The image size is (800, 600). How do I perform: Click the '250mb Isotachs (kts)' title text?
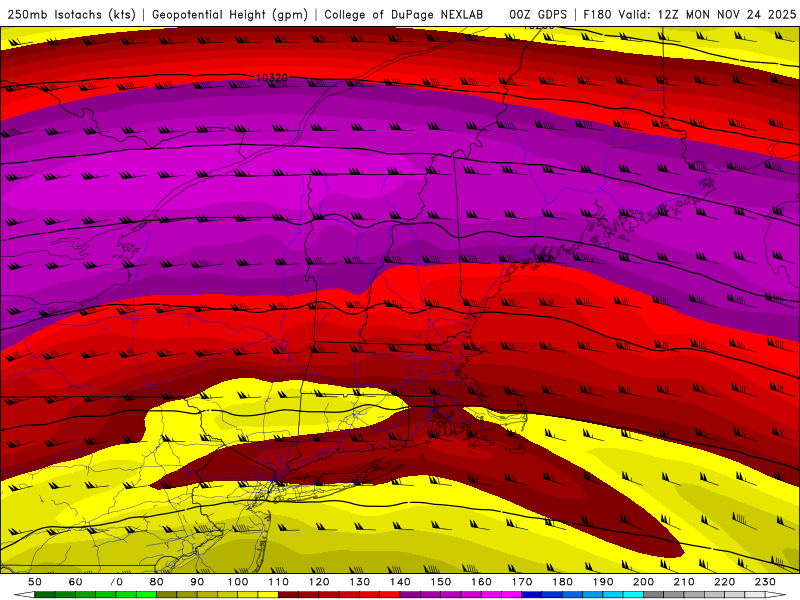coord(71,14)
